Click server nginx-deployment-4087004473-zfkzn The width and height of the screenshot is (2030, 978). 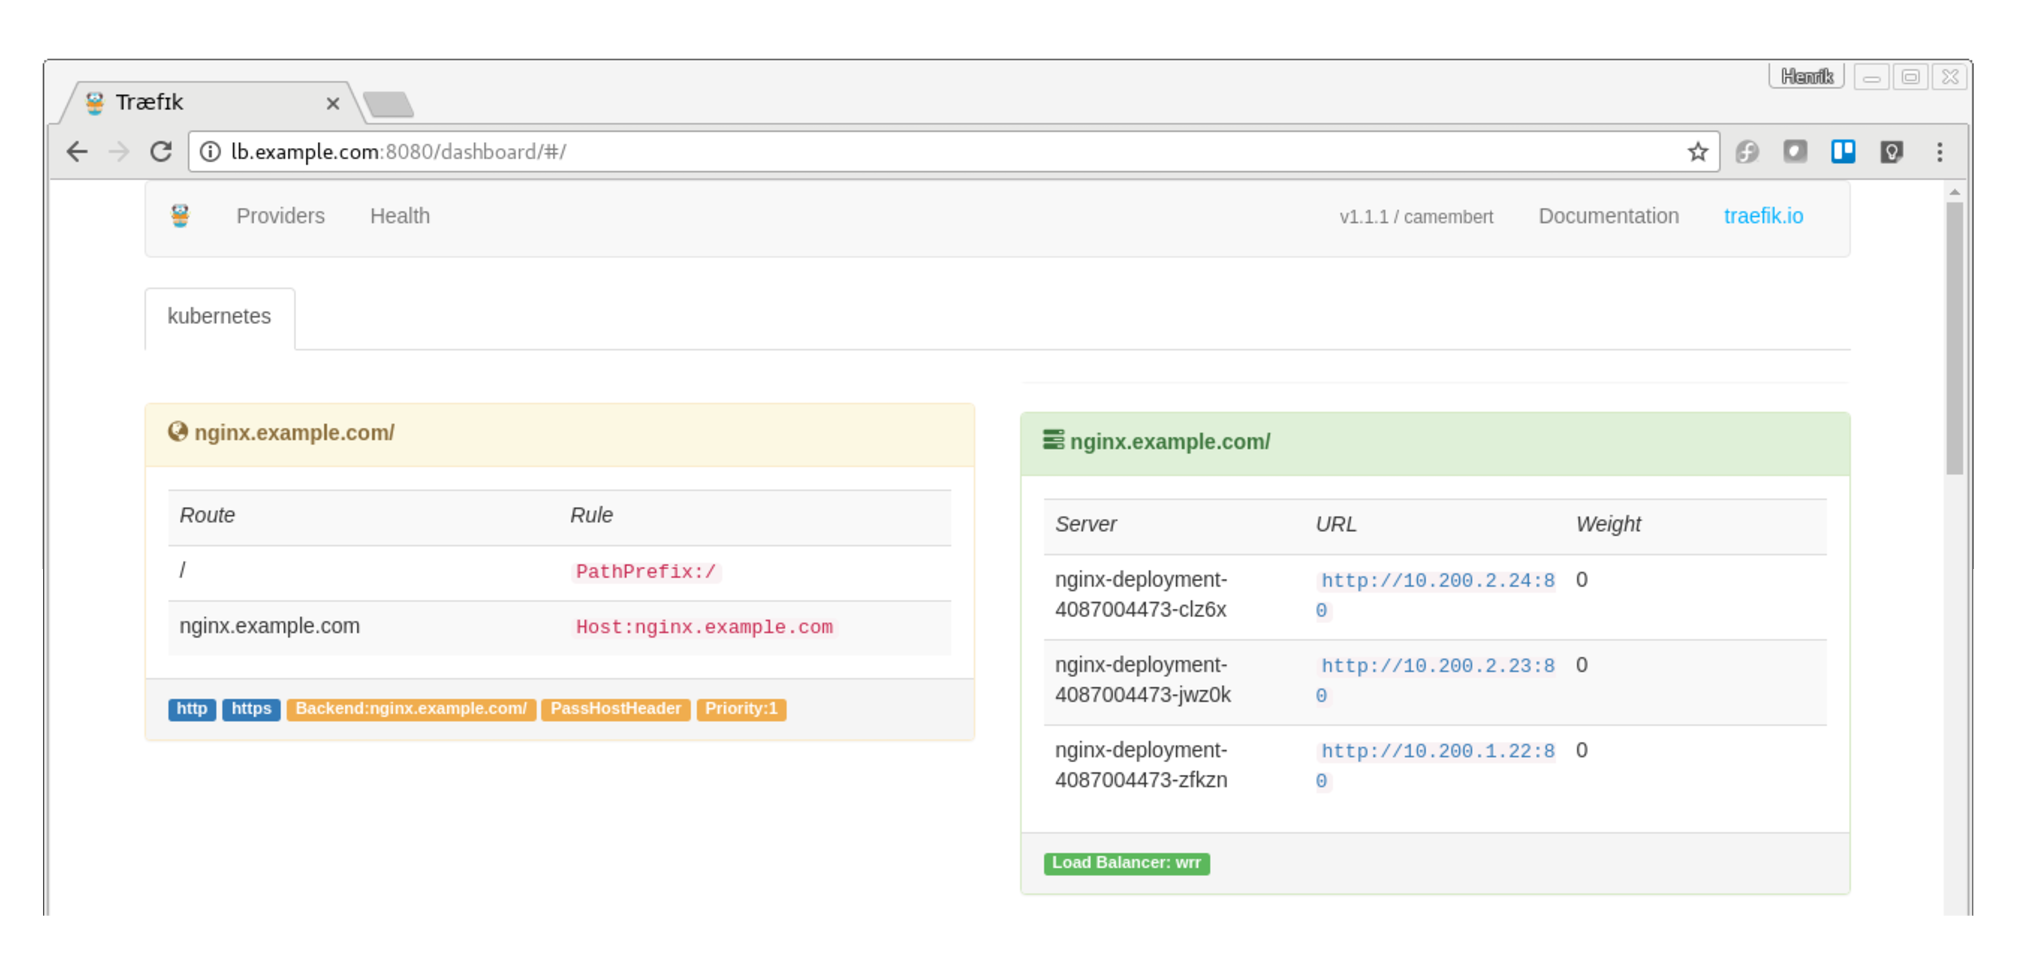pyautogui.click(x=1141, y=765)
